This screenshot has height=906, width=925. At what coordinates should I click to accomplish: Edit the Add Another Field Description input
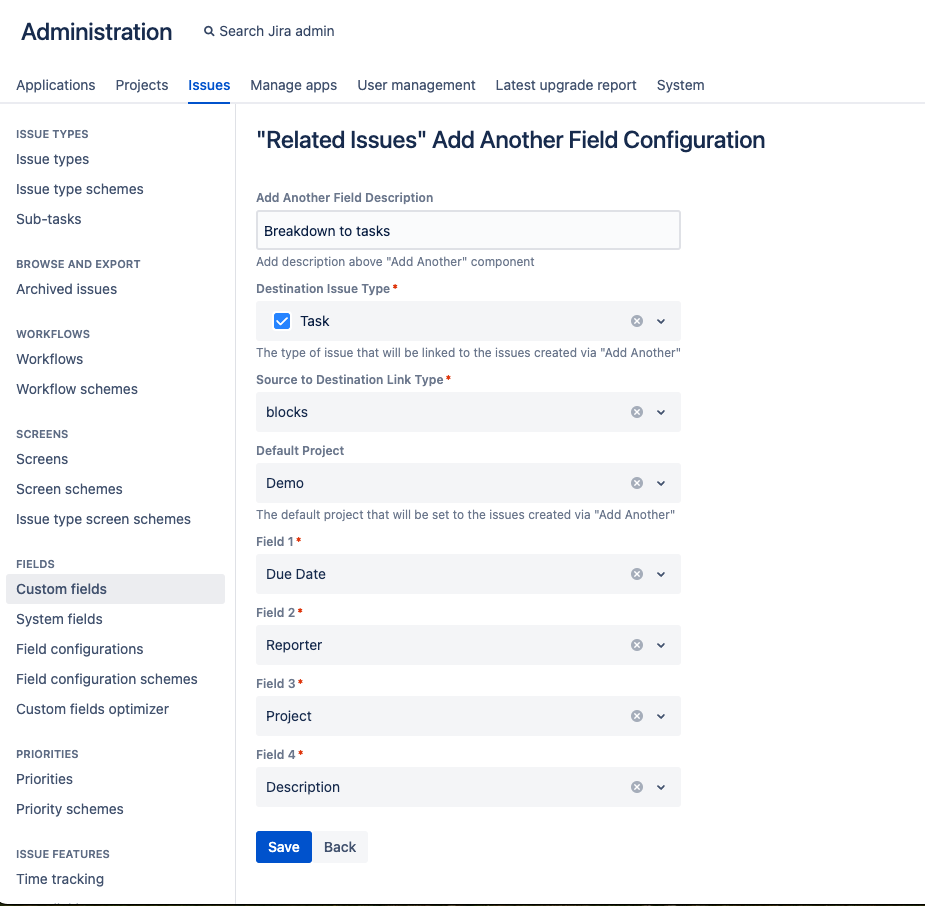468,230
